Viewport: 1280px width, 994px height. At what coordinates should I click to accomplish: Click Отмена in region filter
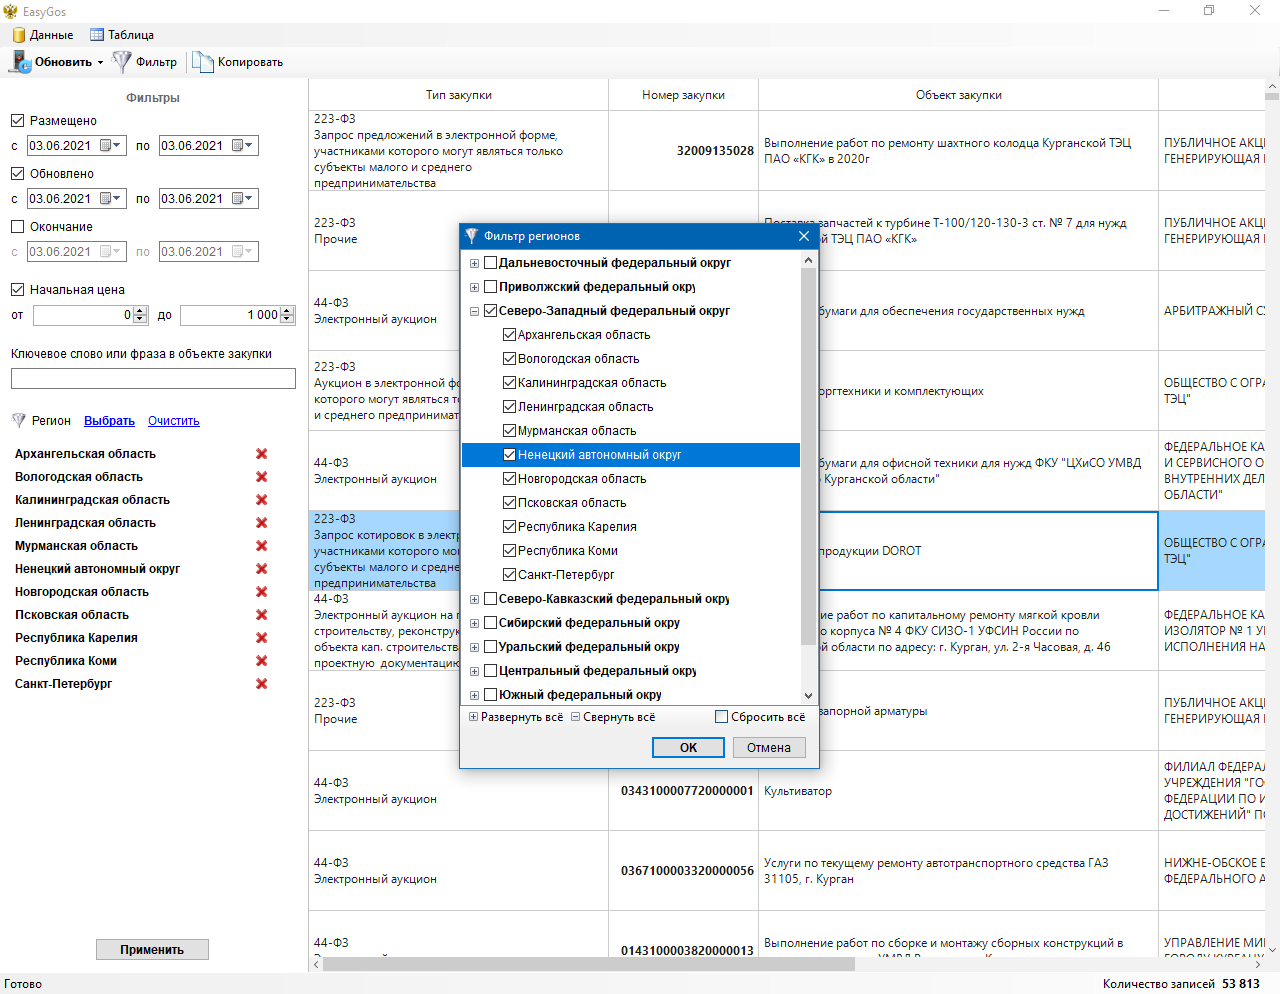[769, 748]
